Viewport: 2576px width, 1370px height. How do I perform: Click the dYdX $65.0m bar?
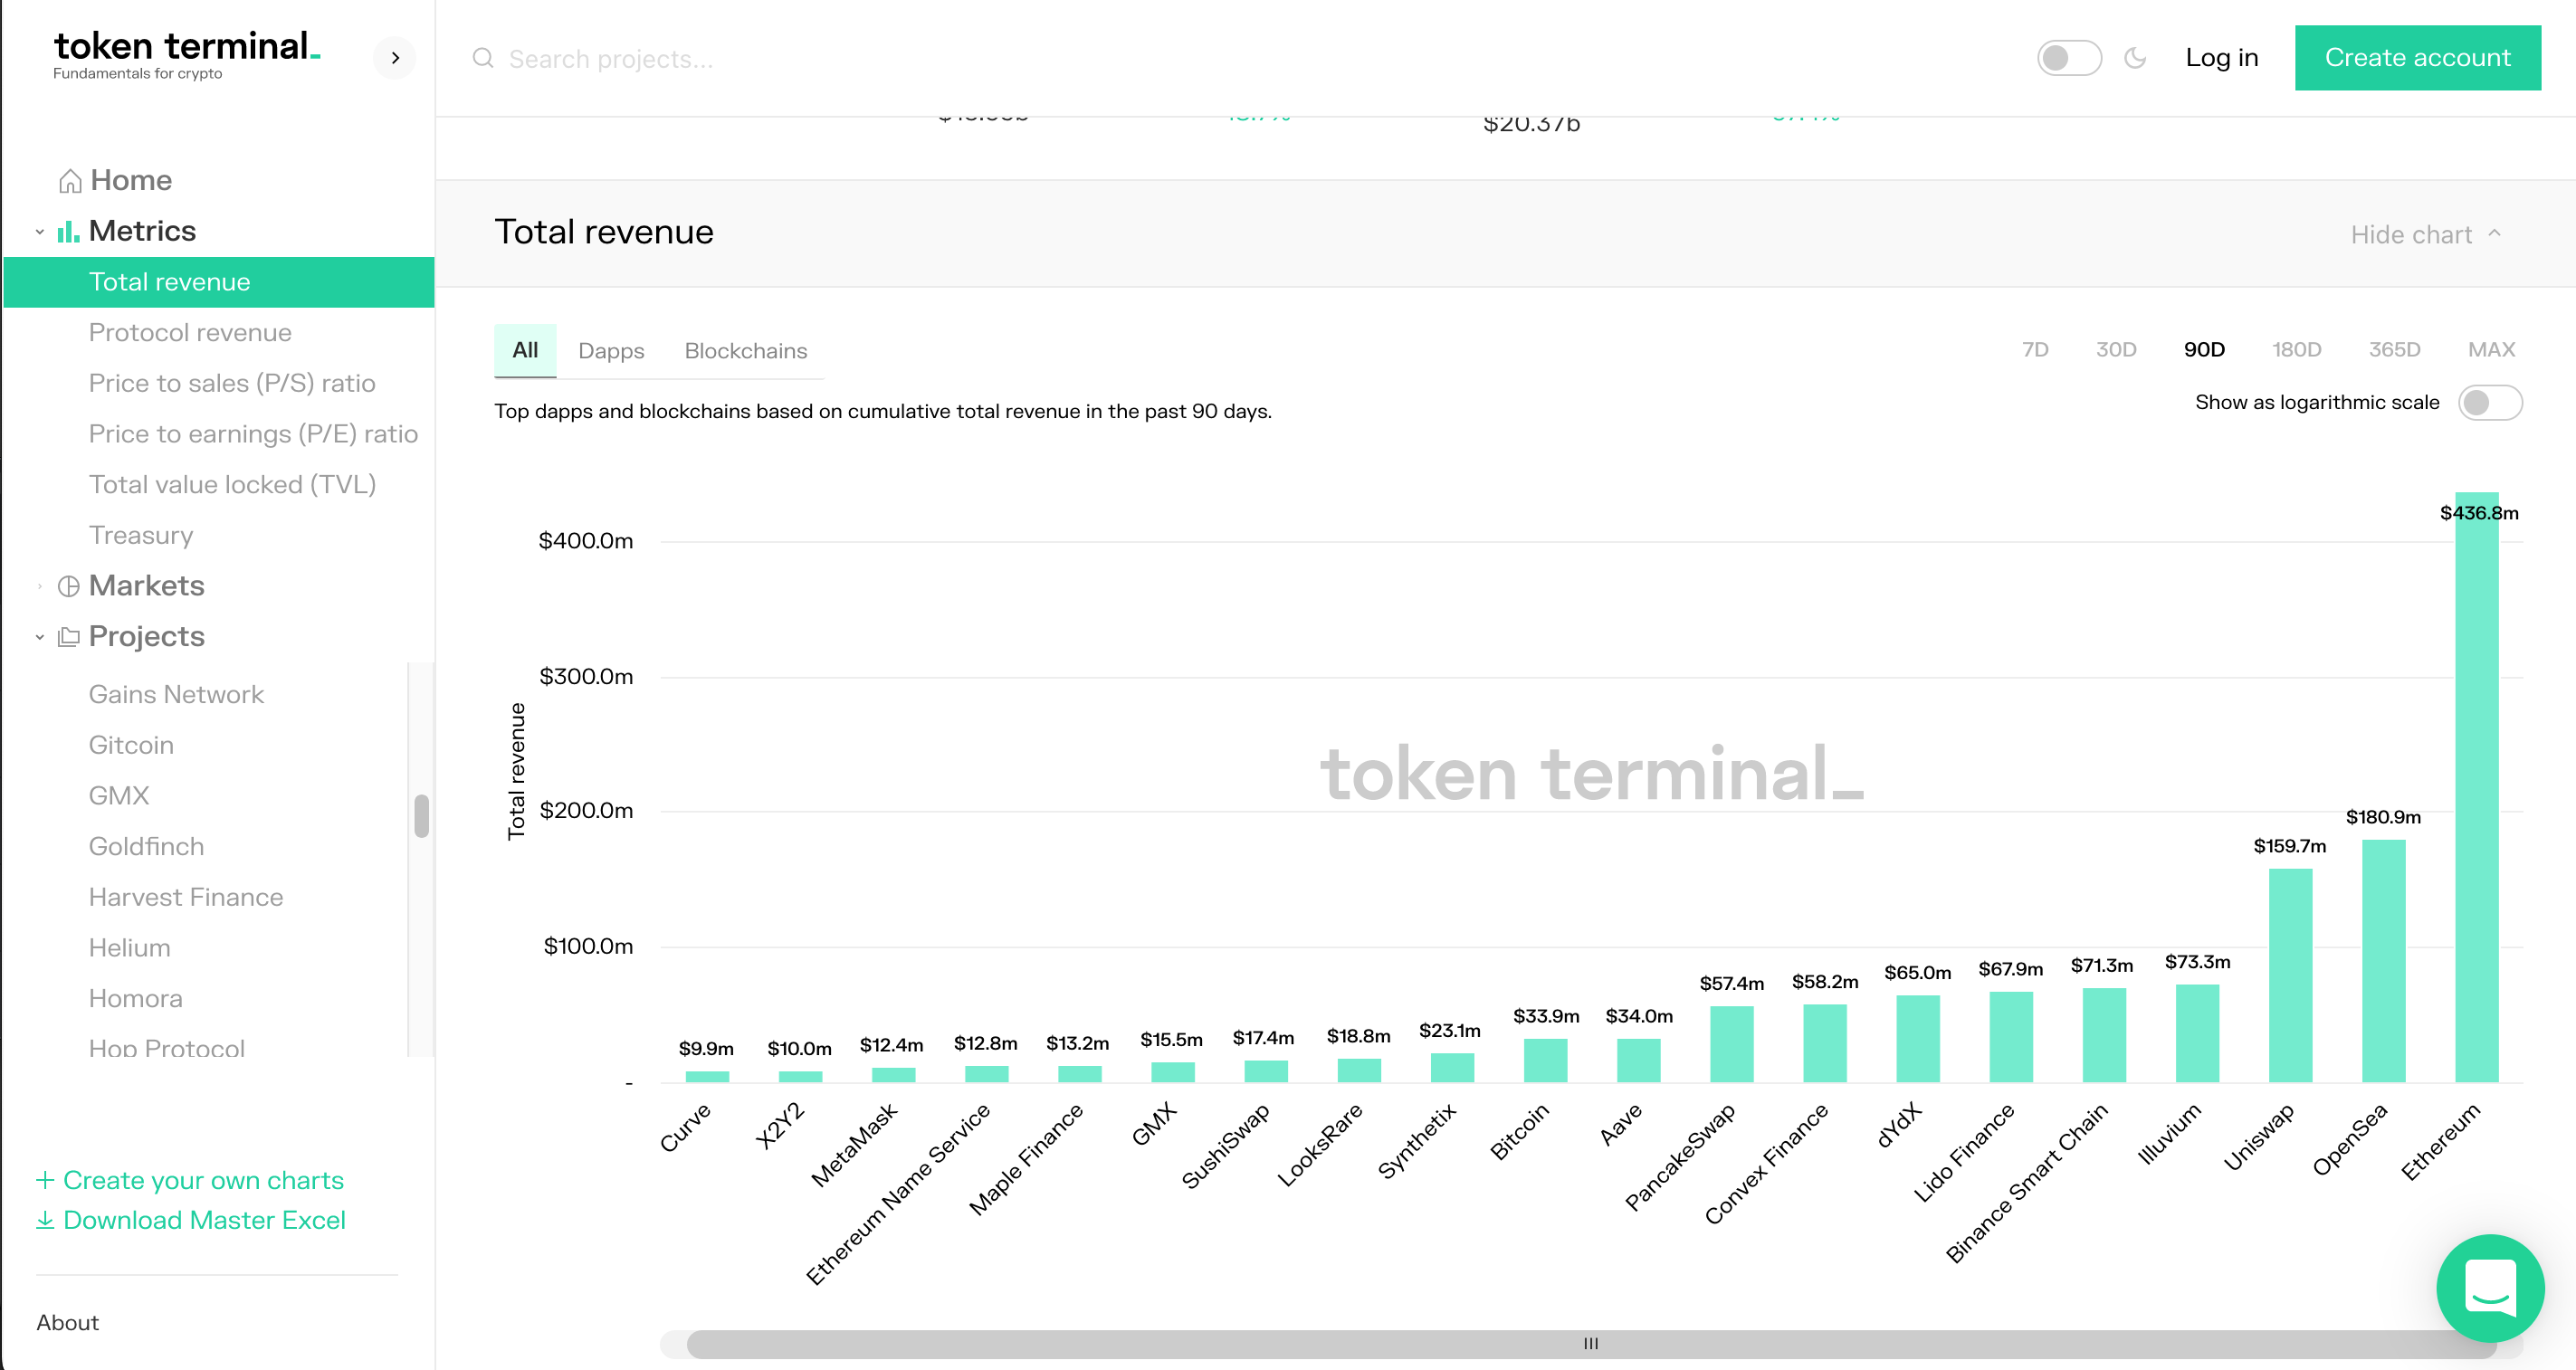pyautogui.click(x=1918, y=1039)
